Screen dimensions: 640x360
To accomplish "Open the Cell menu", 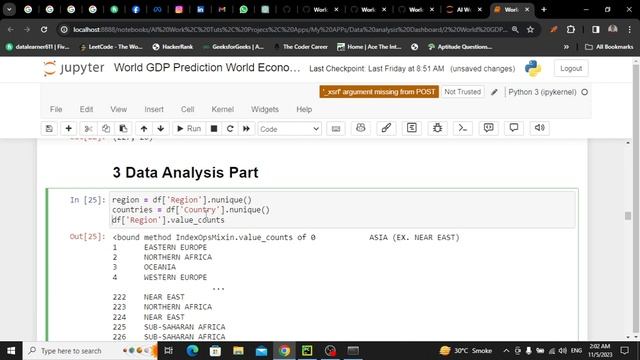I will tap(187, 109).
